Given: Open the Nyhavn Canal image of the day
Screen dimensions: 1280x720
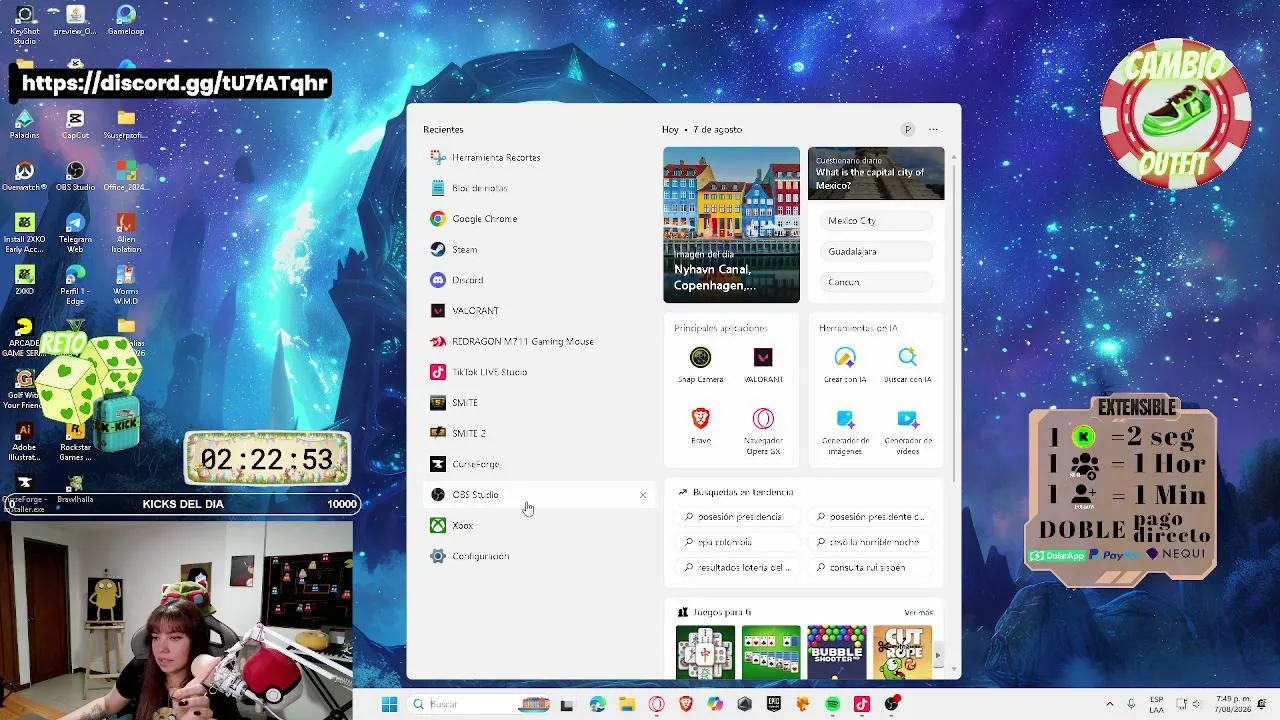Looking at the screenshot, I should [x=731, y=225].
